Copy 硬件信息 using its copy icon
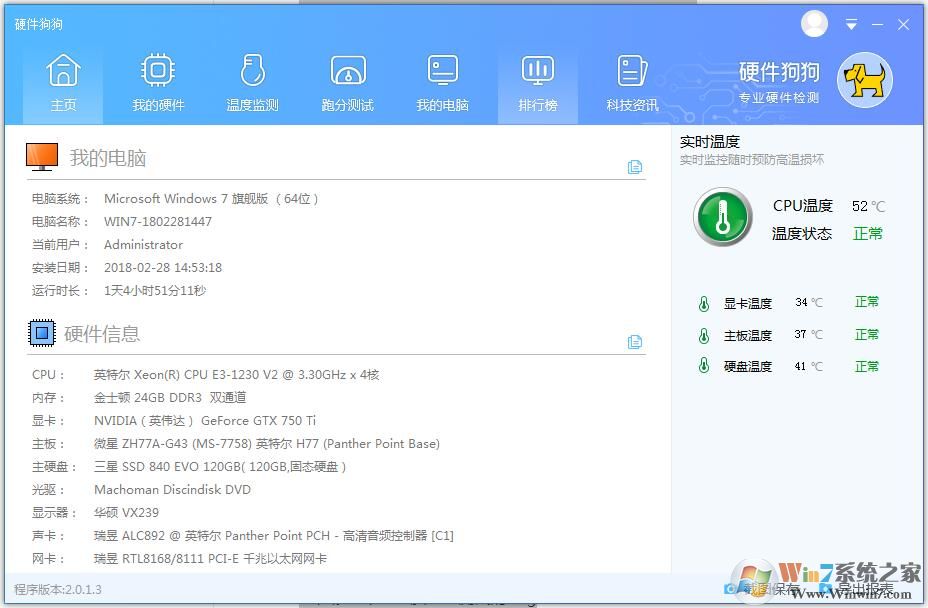 click(x=635, y=342)
